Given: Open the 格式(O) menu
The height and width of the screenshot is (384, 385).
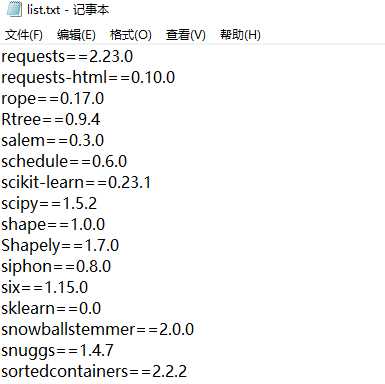Looking at the screenshot, I should [x=131, y=35].
